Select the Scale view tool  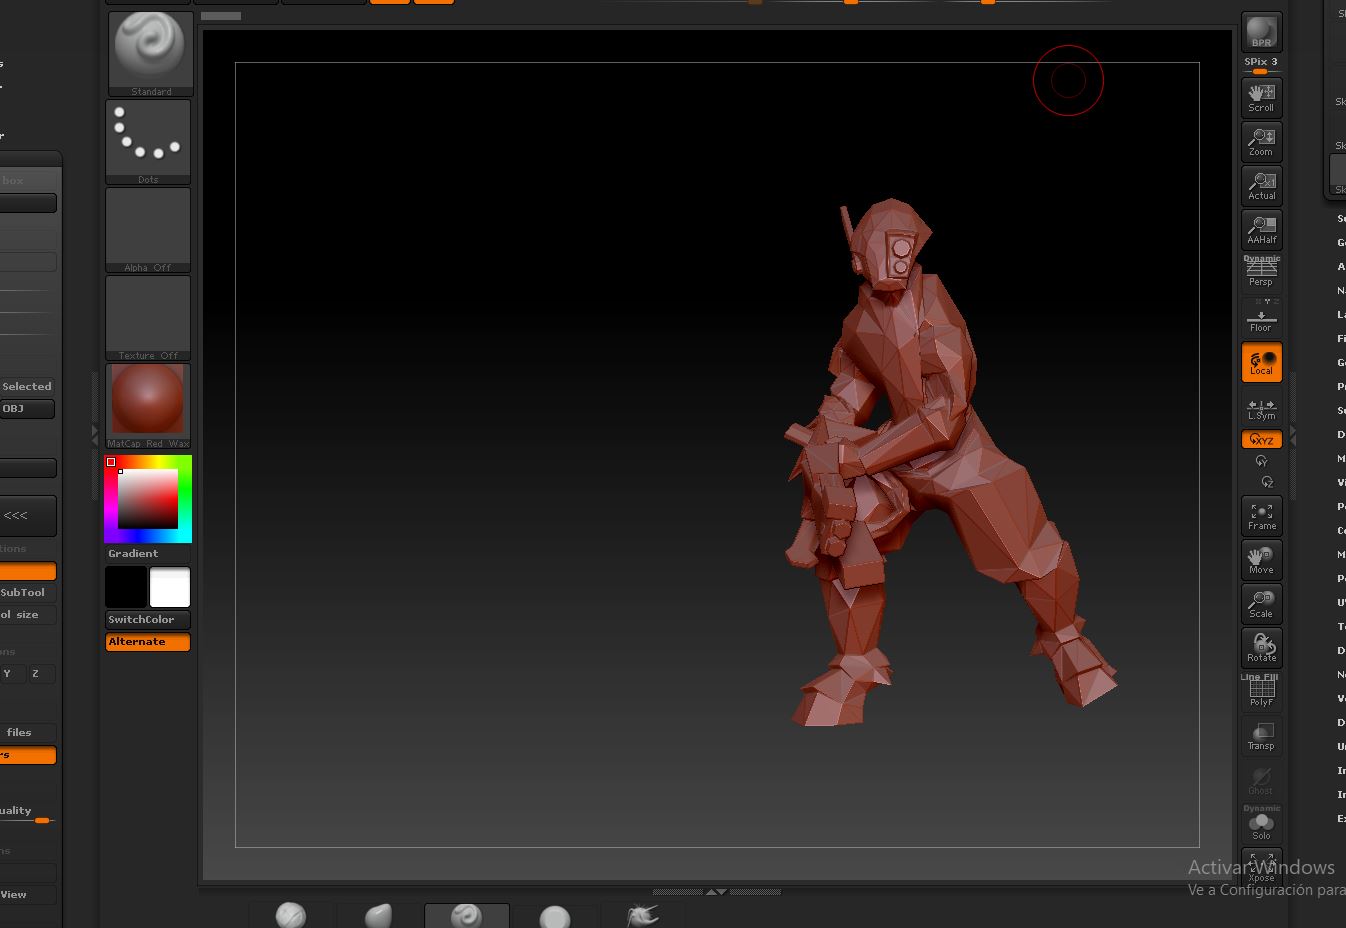[1261, 604]
